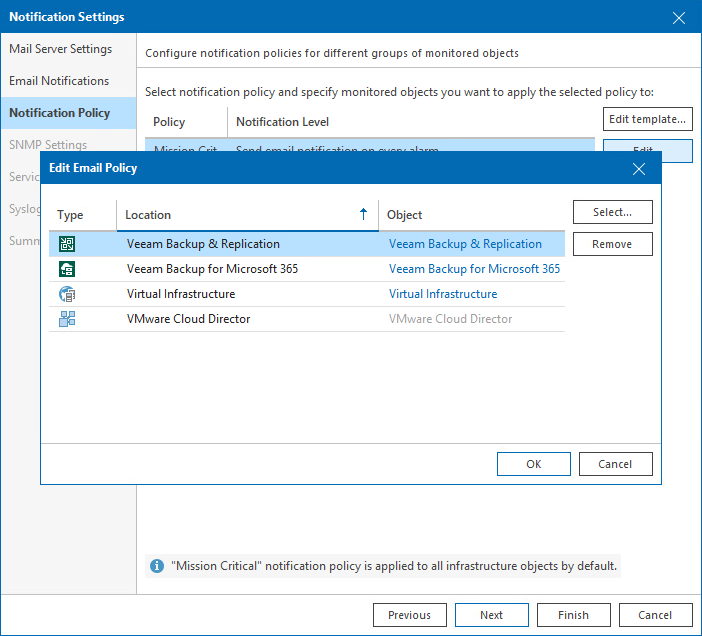Open the Virtual Infrastructure object link
This screenshot has height=636, width=702.
(443, 294)
